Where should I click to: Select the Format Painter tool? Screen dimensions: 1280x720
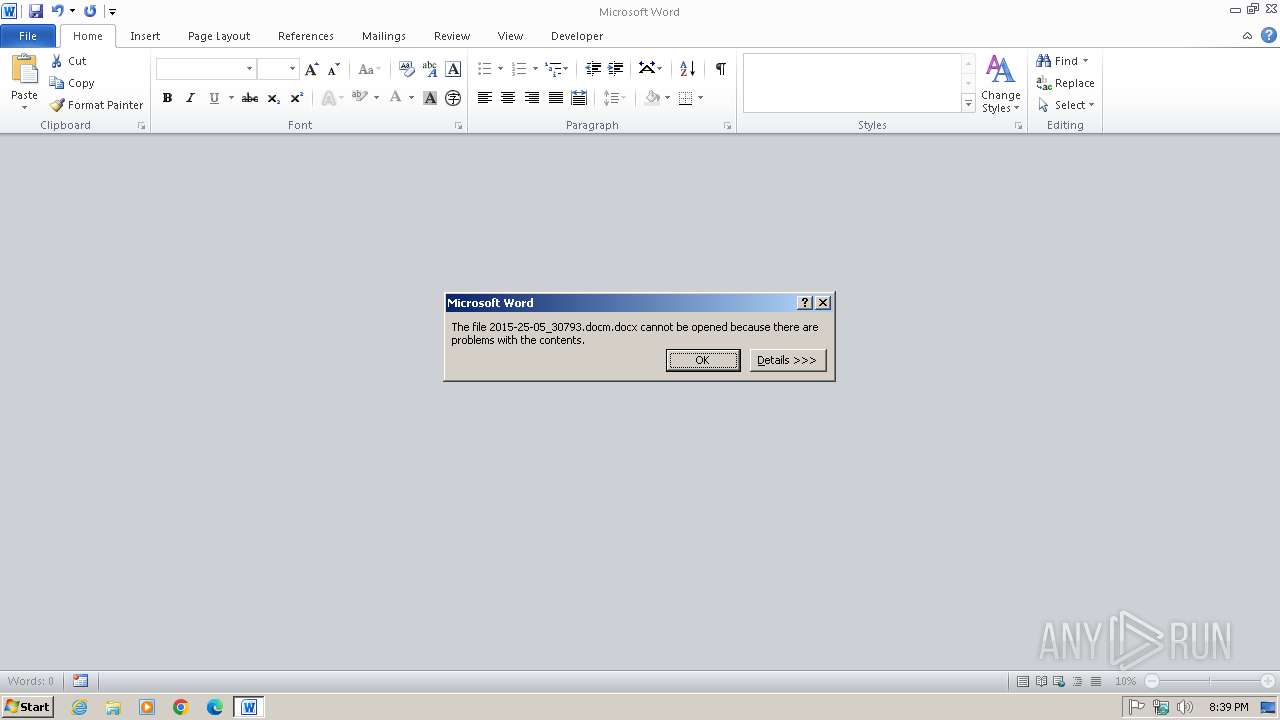tap(97, 105)
